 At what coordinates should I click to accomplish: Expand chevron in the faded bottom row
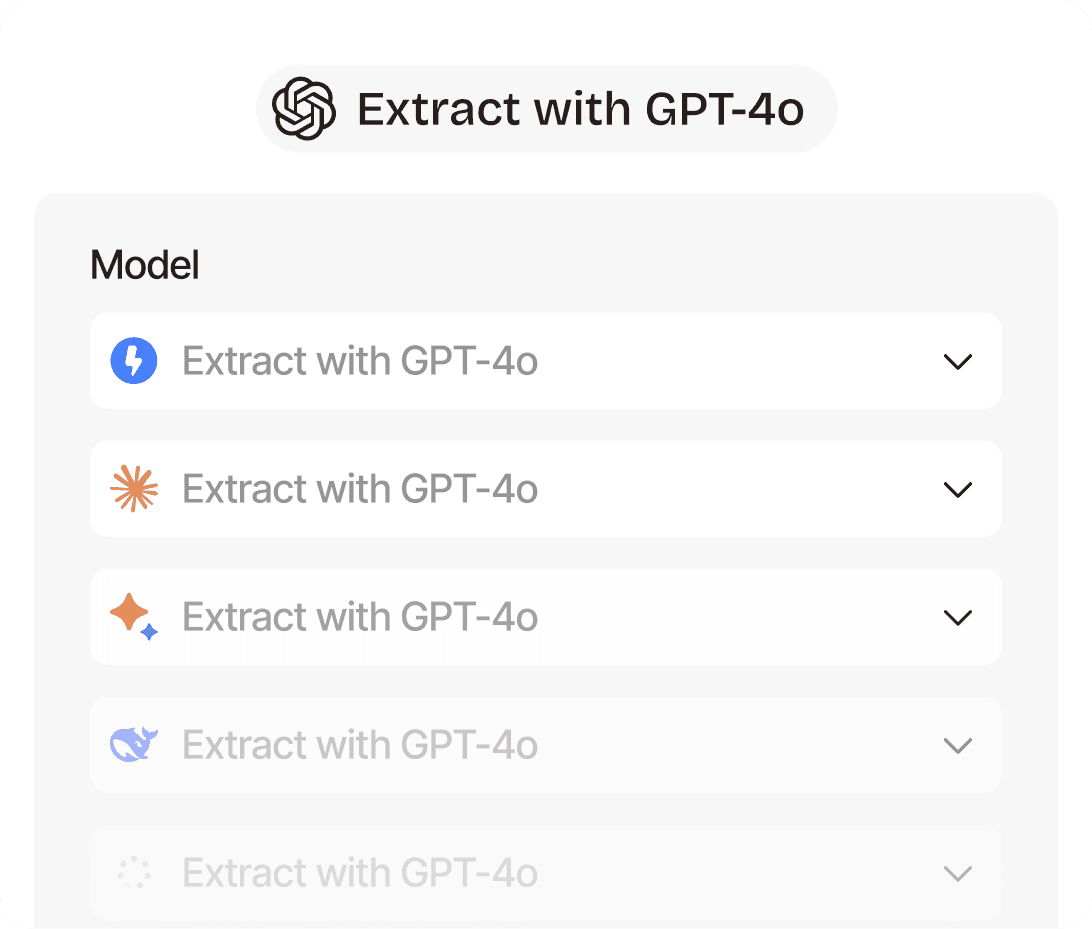click(958, 873)
